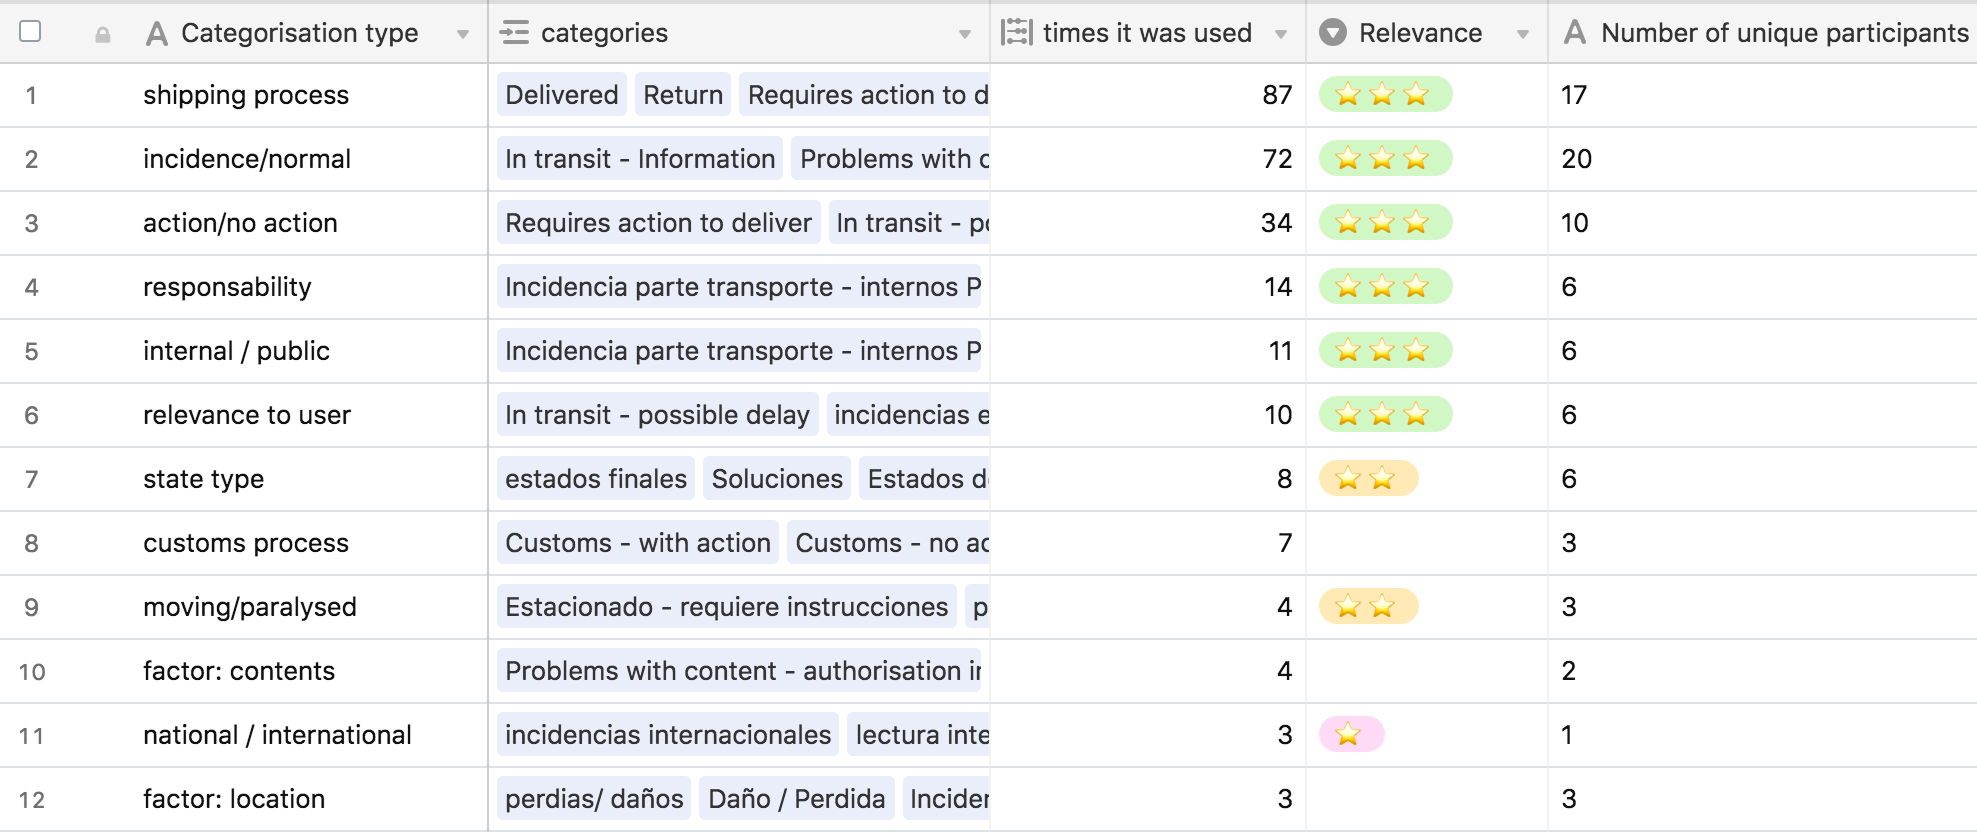Open the categories column dropdown arrow
This screenshot has height=832, width=1977.
[x=964, y=34]
